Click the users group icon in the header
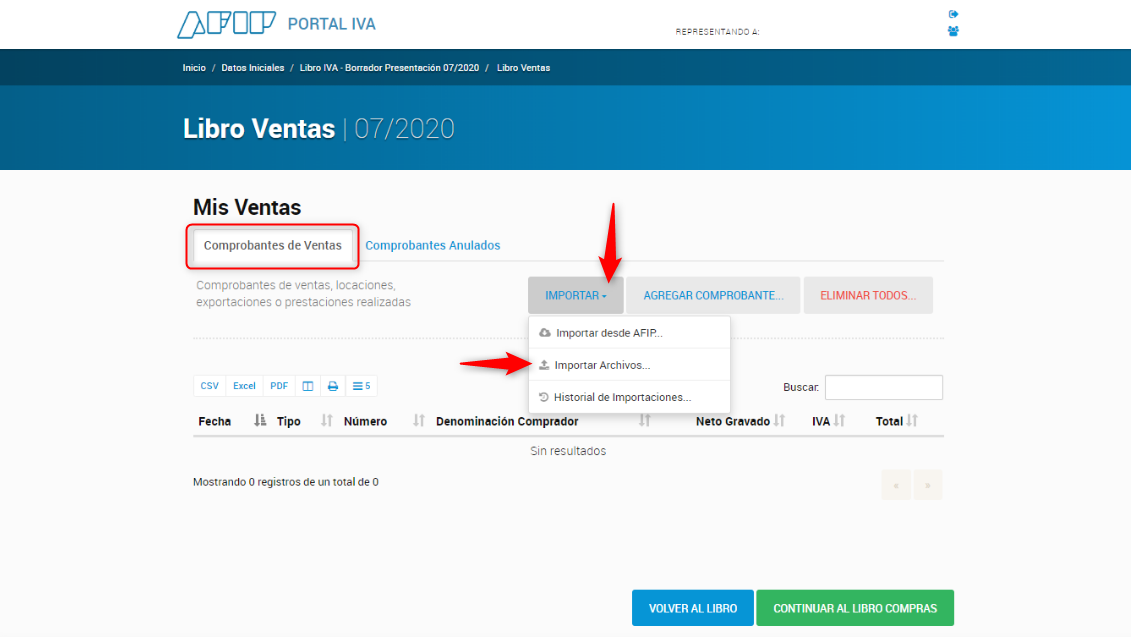The height and width of the screenshot is (644, 1131). 953,31
